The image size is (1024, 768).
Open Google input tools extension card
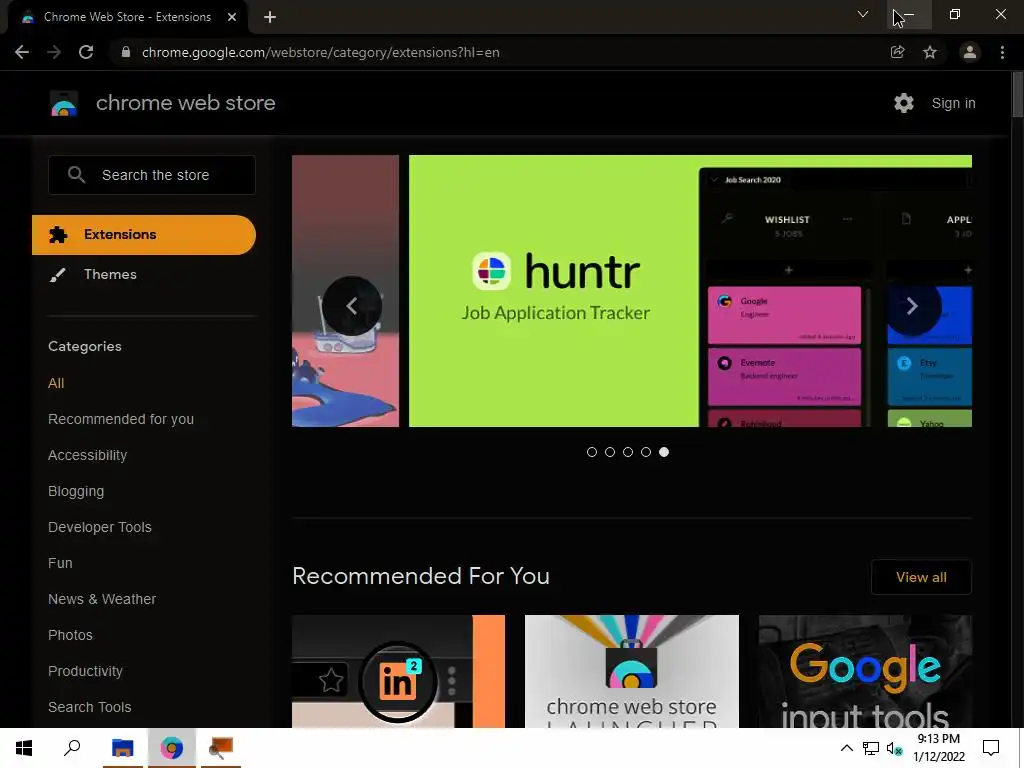865,671
